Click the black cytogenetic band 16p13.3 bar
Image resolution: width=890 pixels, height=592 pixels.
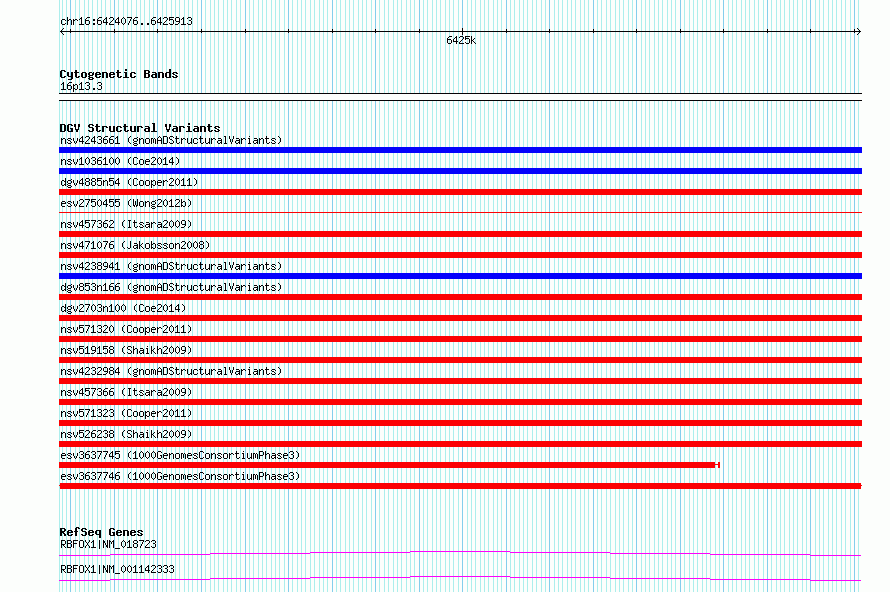tap(460, 97)
